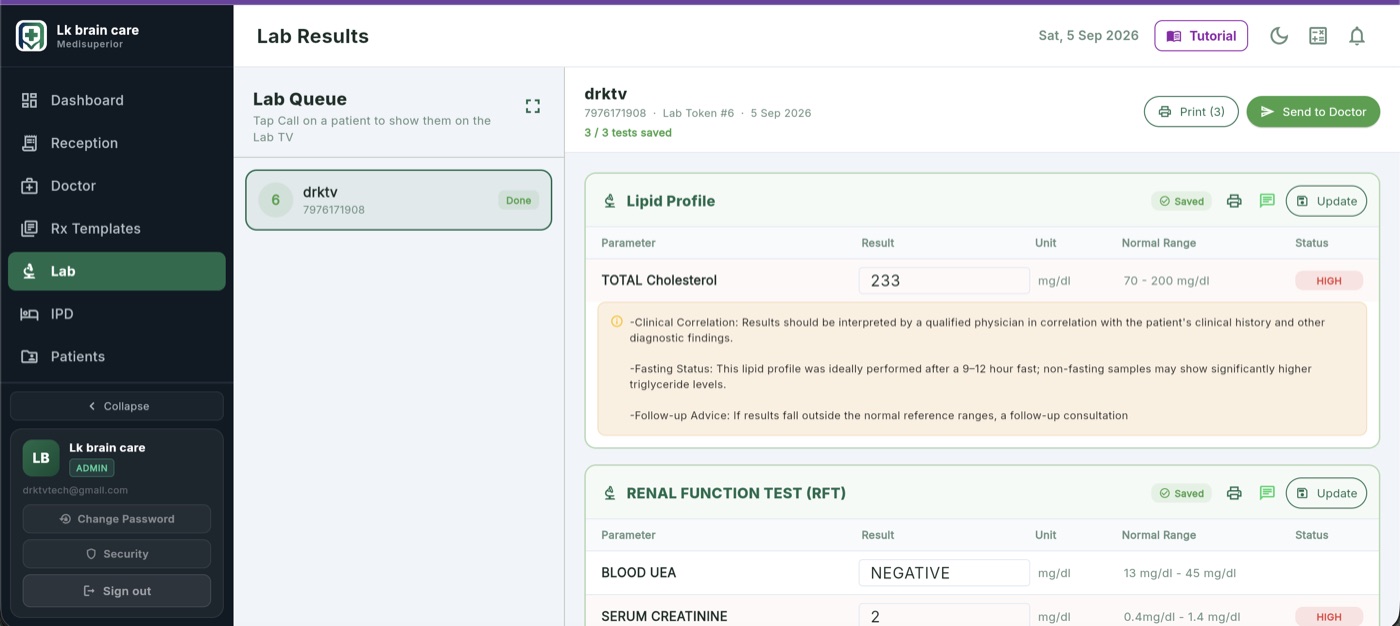The image size is (1400, 626).
Task: Click drktvtech@gmail.com email text
Action: click(x=76, y=490)
